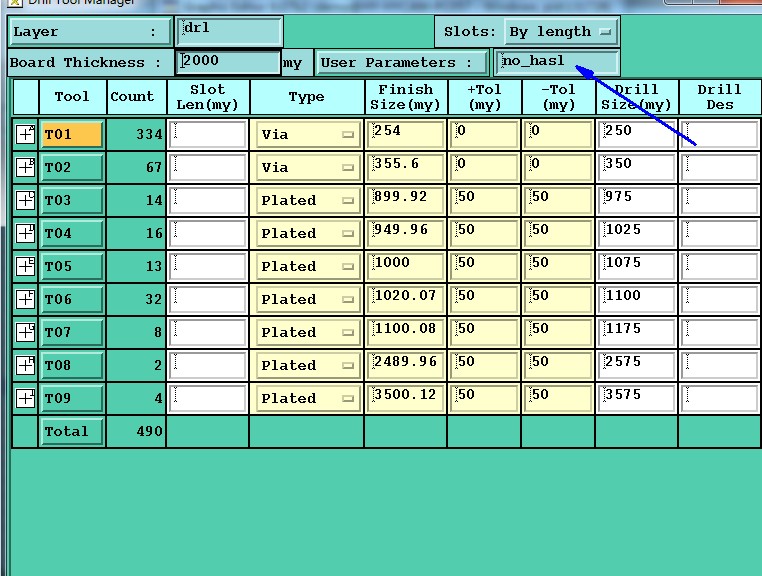The image size is (762, 576).
Task: Click the Total button
Action: point(71,431)
